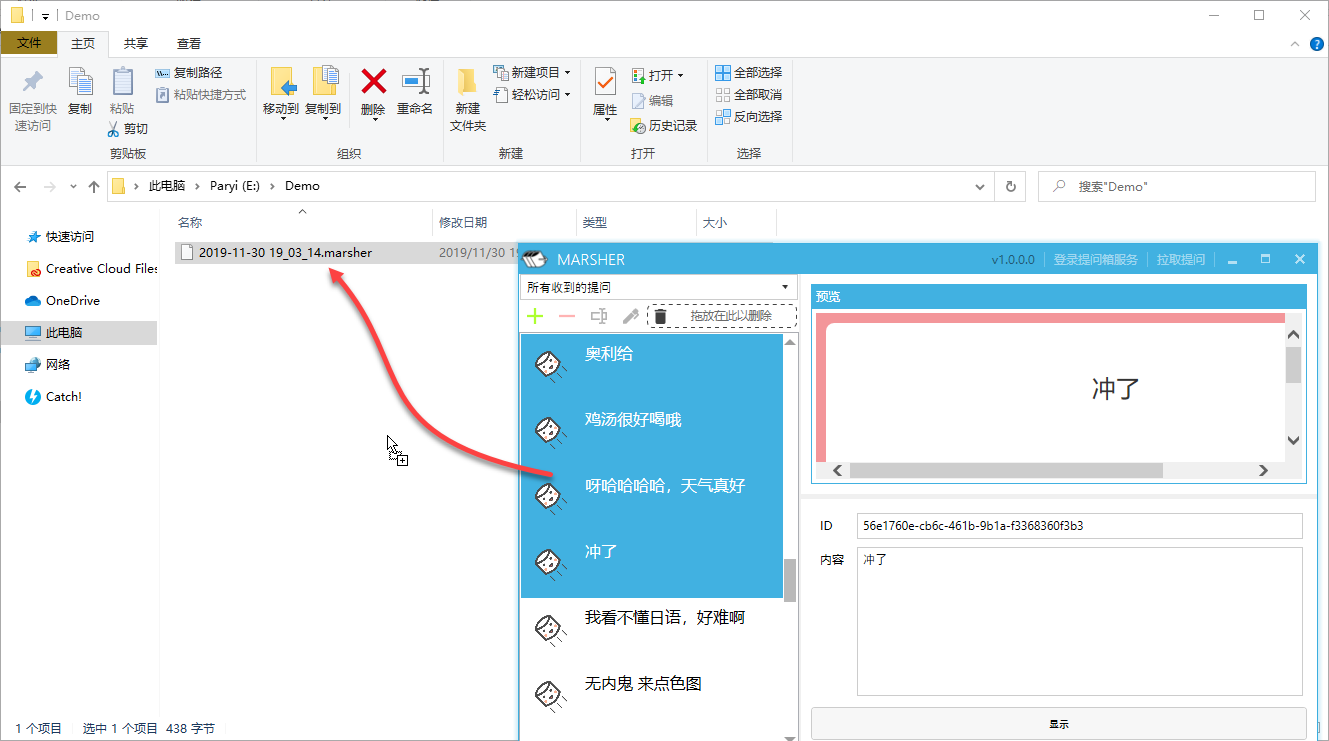Select Catch! in sidebar
The height and width of the screenshot is (741, 1329).
[53, 397]
